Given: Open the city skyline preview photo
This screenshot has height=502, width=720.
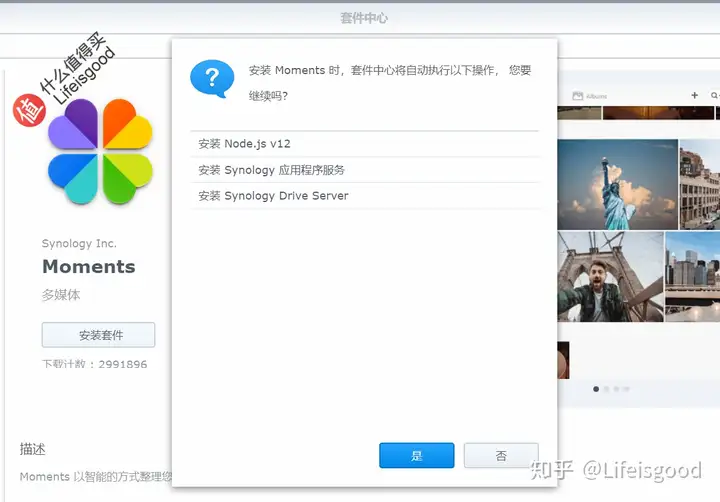Looking at the screenshot, I should tap(692, 276).
